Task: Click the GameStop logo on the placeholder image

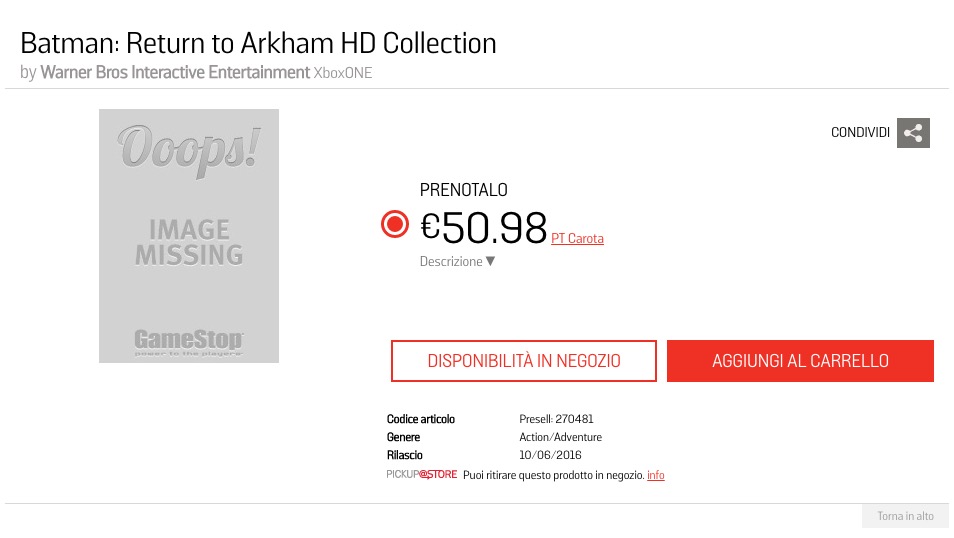Action: click(189, 341)
